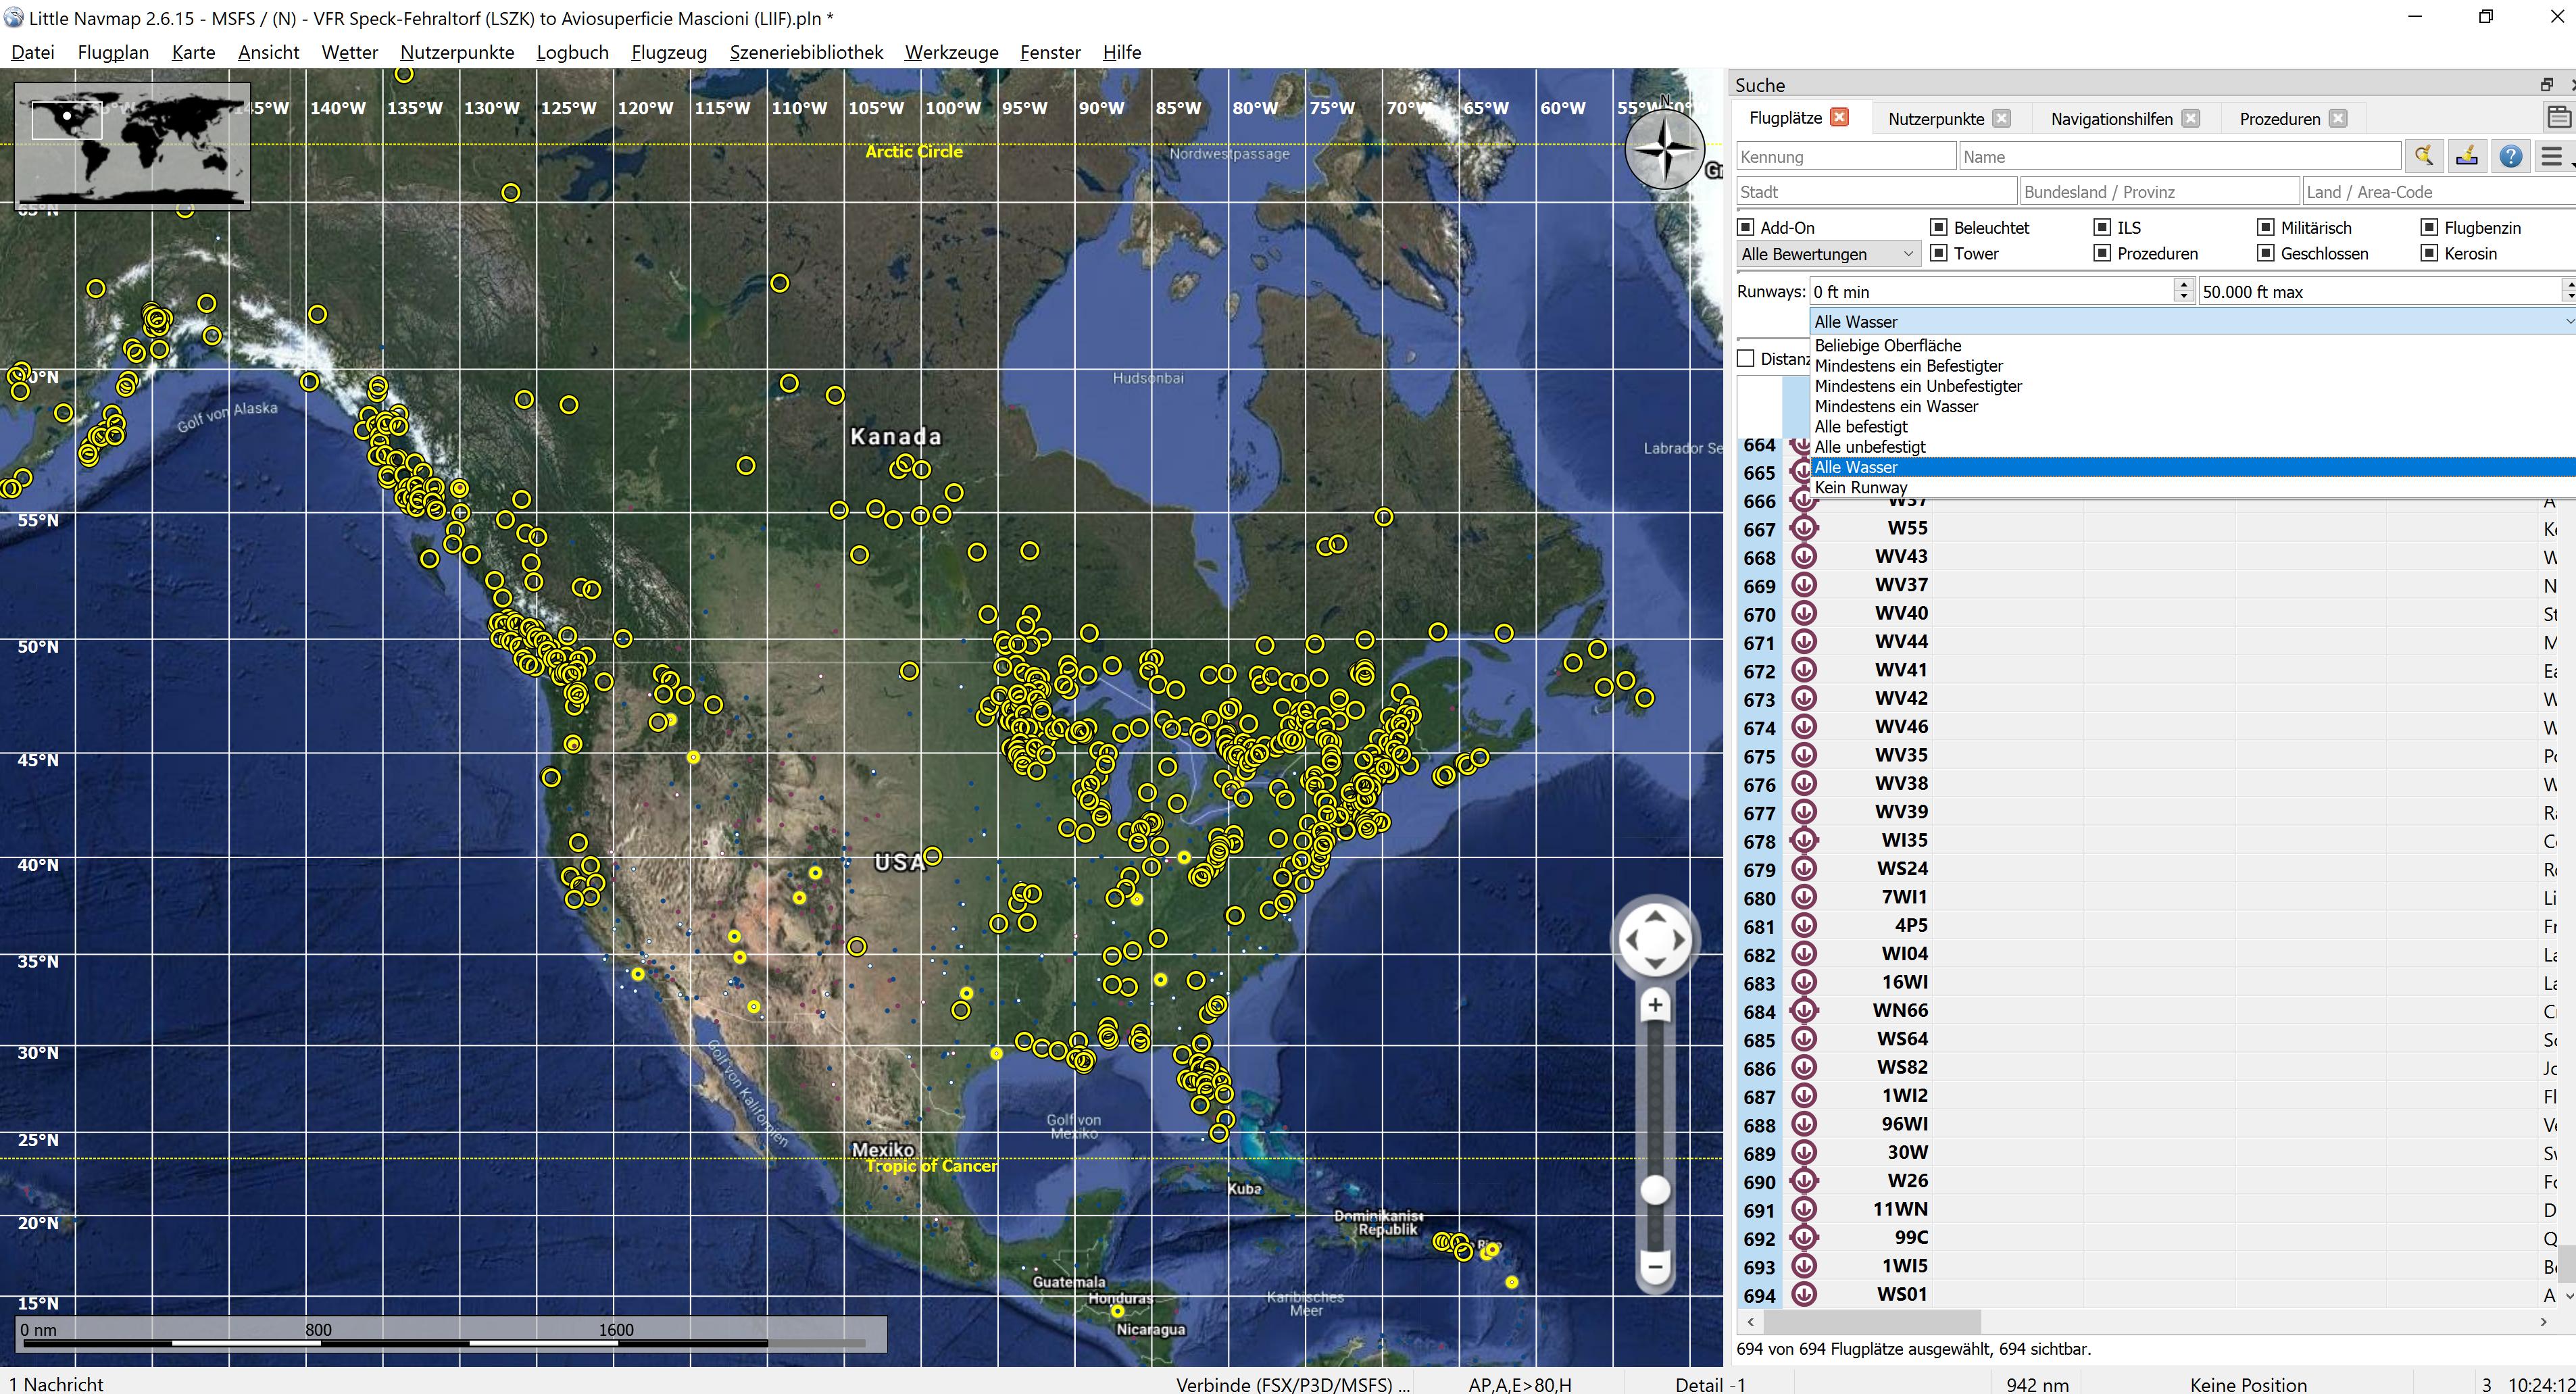2576x1394 pixels.
Task: Zoom in with the map plus button
Action: 1655,1005
